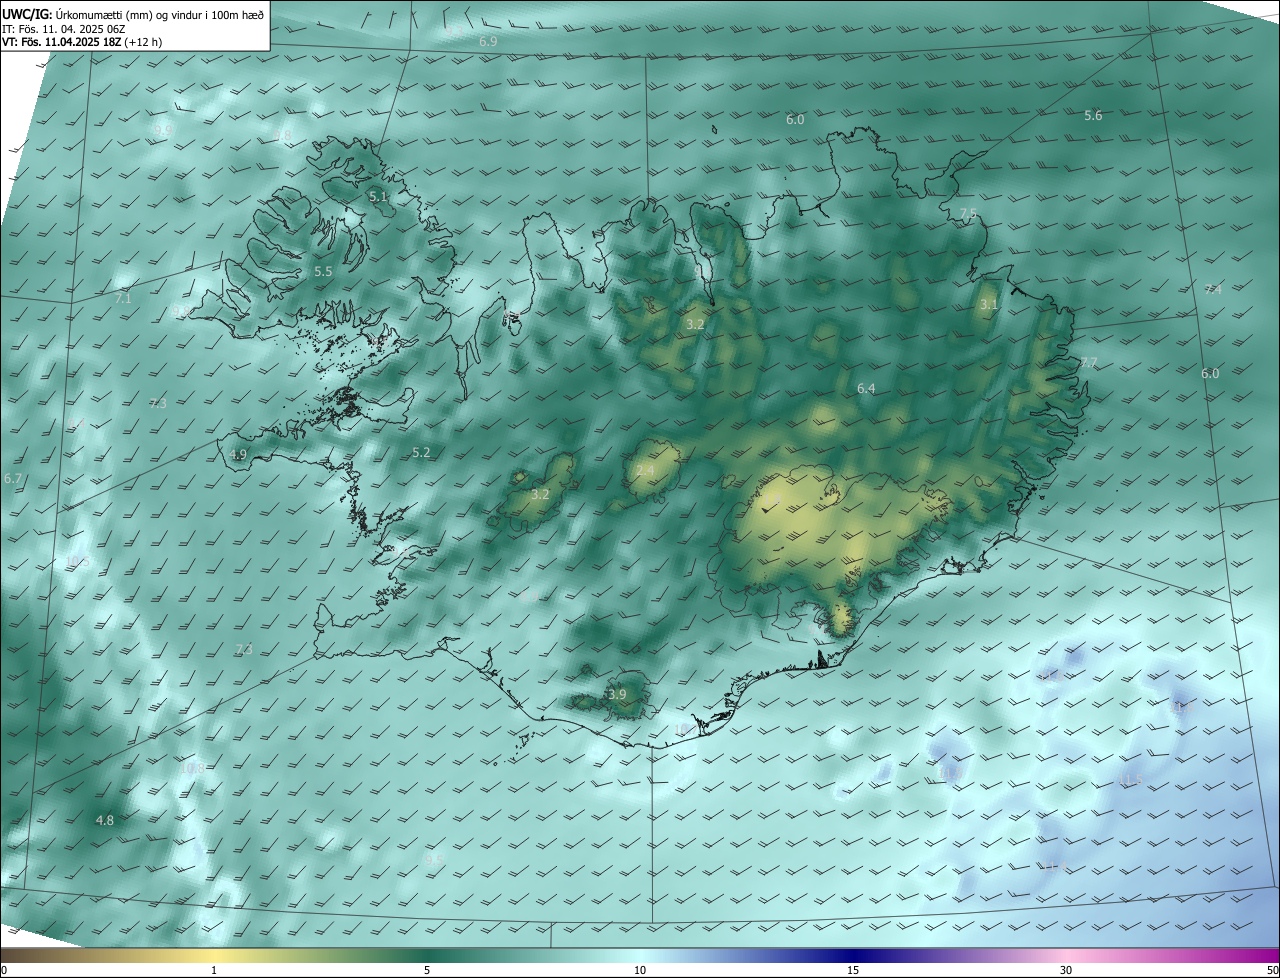Click the 6.4 value in the central highlands

866,388
